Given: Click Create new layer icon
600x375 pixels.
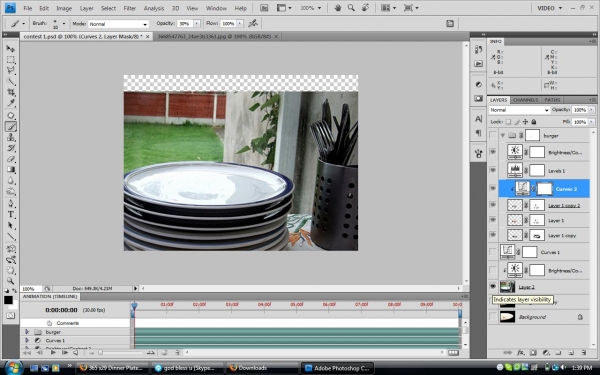Looking at the screenshot, I should (x=571, y=352).
